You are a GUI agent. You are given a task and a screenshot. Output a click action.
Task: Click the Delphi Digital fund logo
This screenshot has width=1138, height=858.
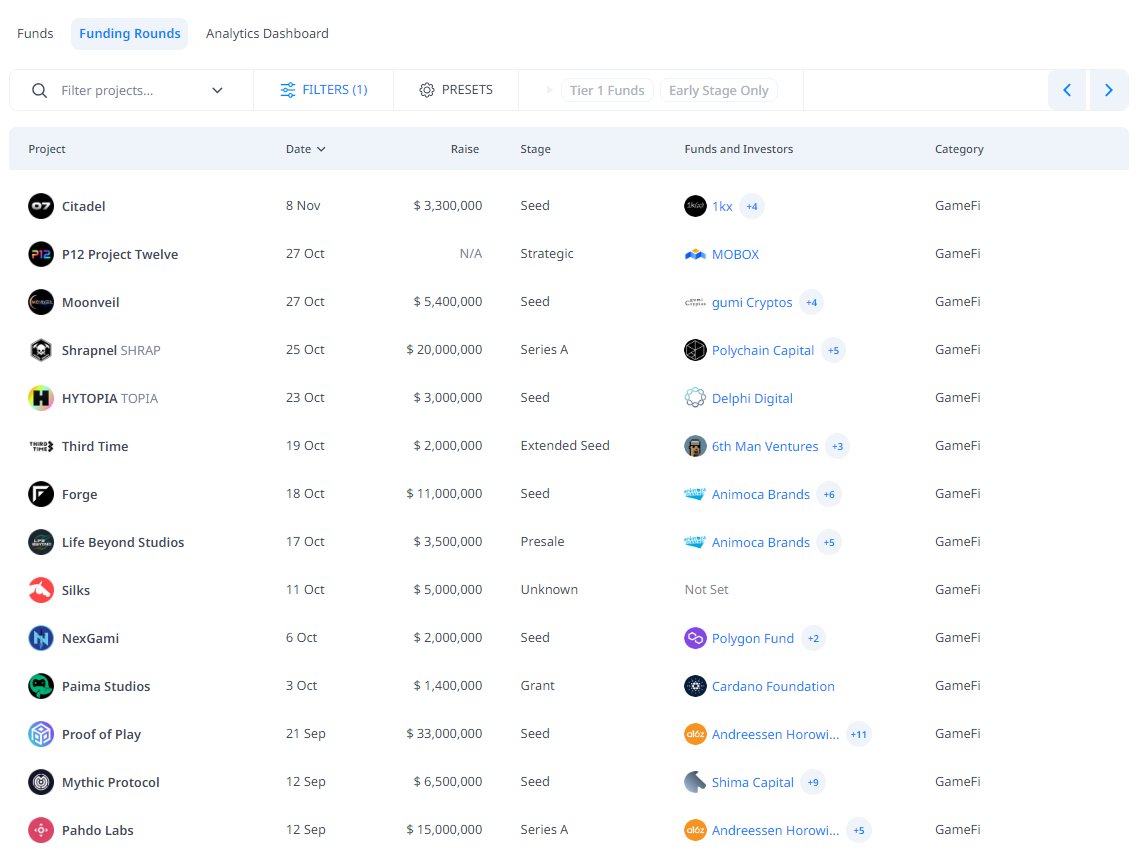[x=695, y=398]
